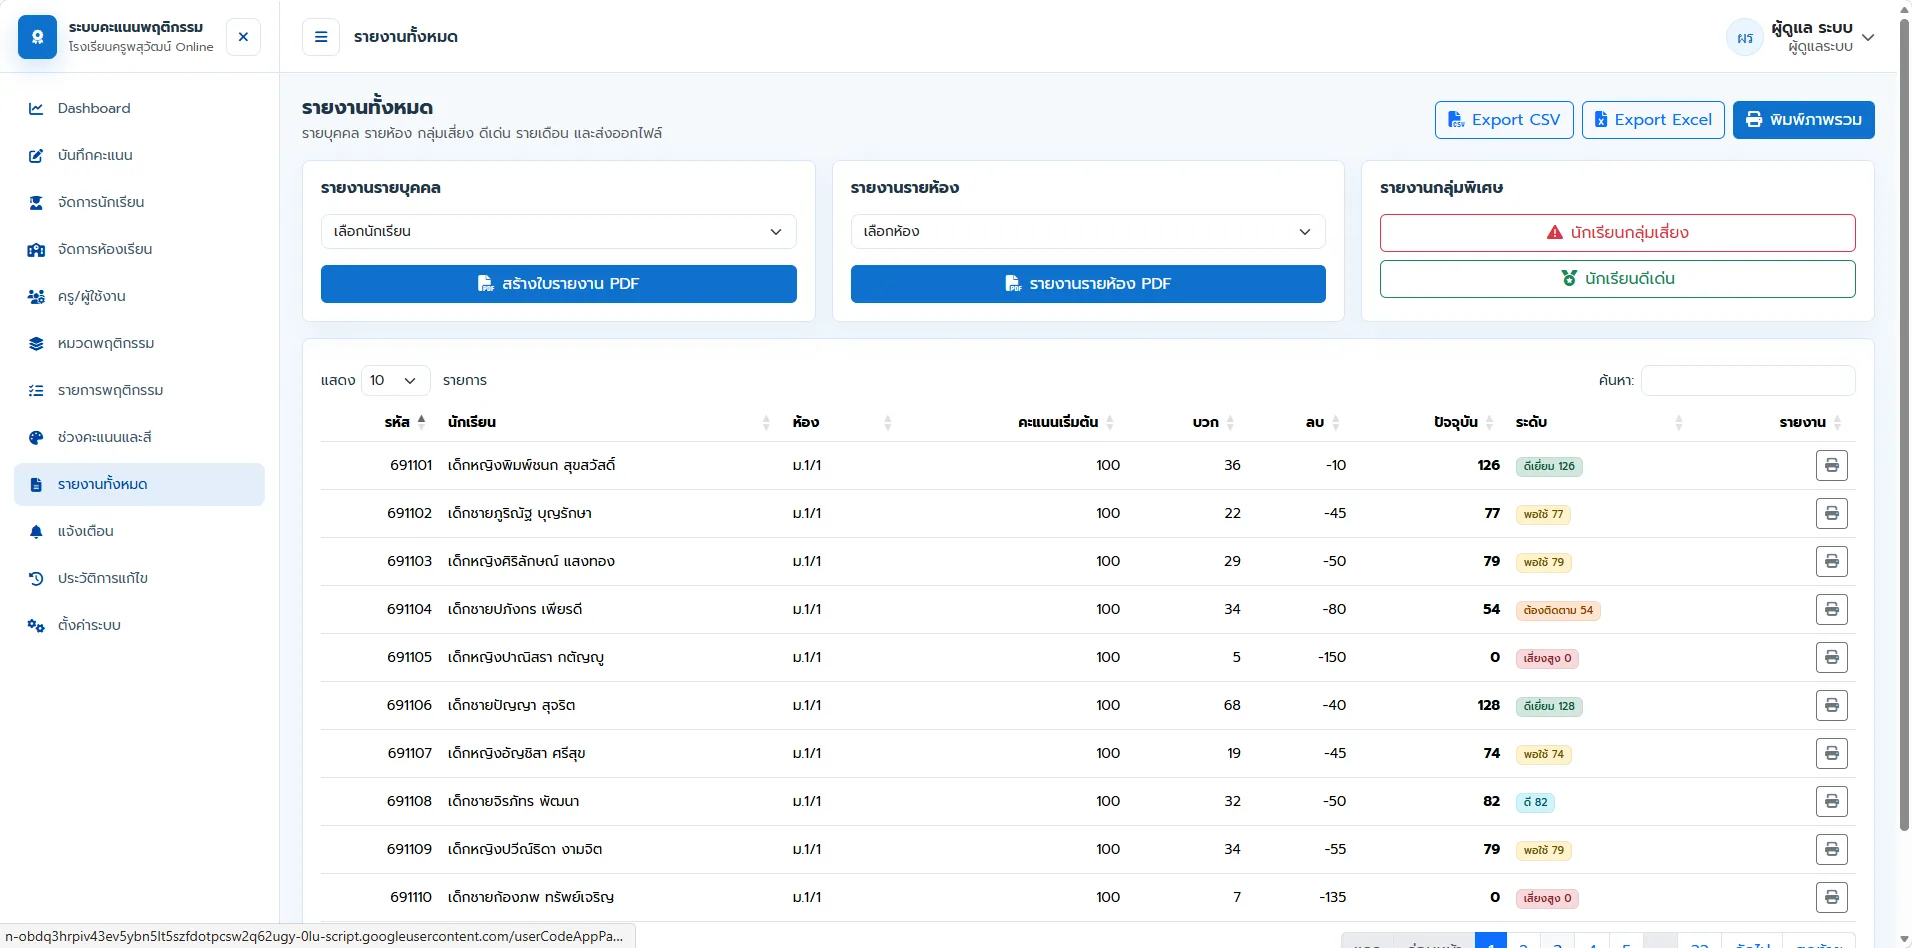Viewport: 1912px width, 948px height.
Task: Print report for student 691103
Action: click(x=1831, y=561)
